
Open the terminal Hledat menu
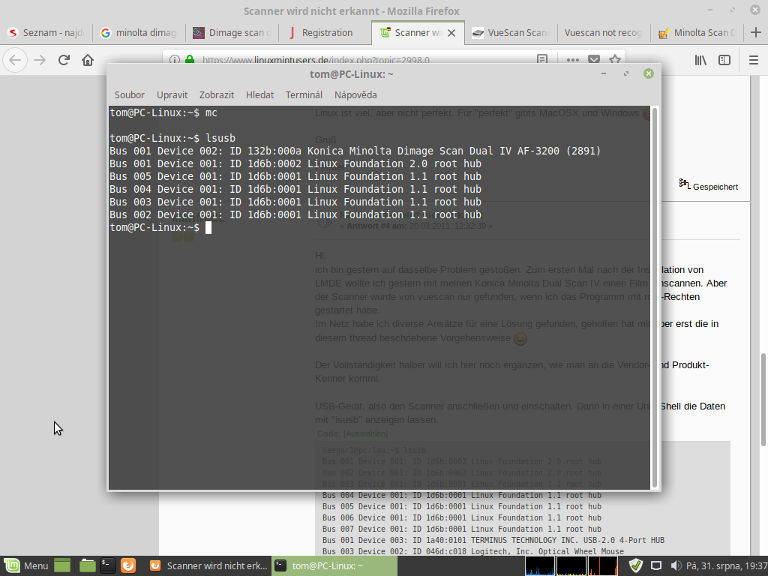tap(260, 95)
